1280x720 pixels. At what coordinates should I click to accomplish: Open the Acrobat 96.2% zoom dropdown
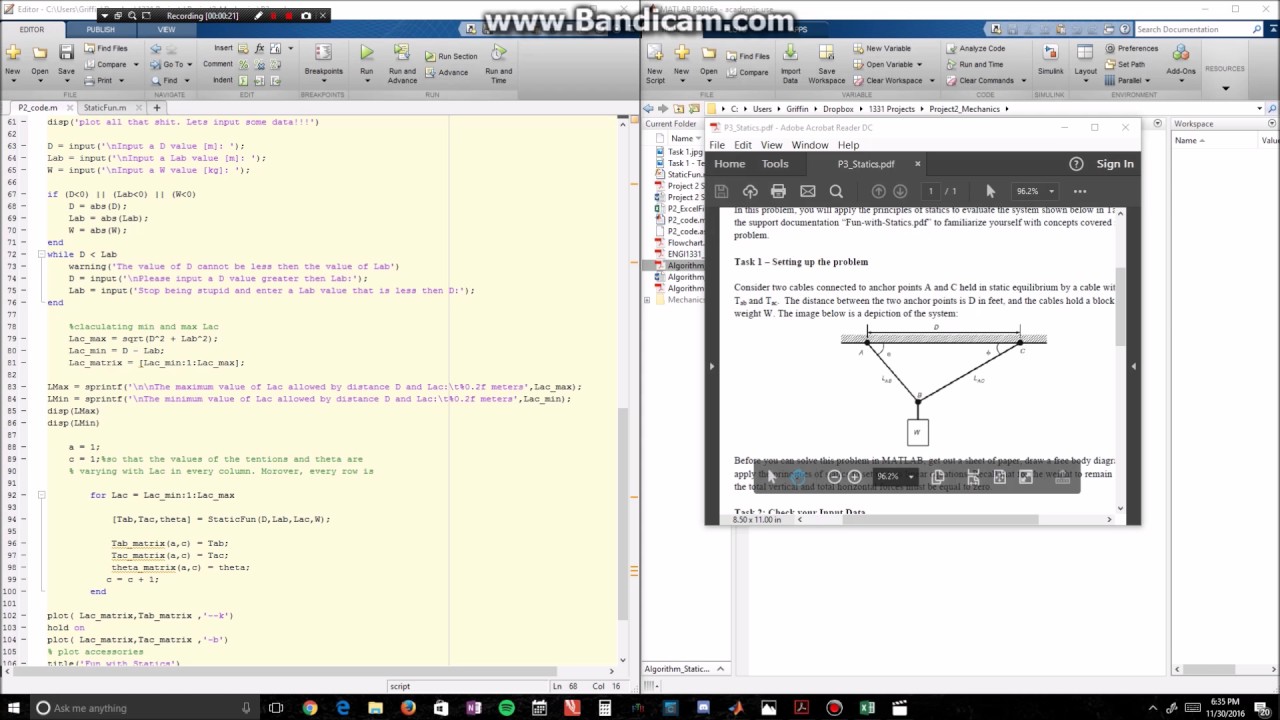1051,191
